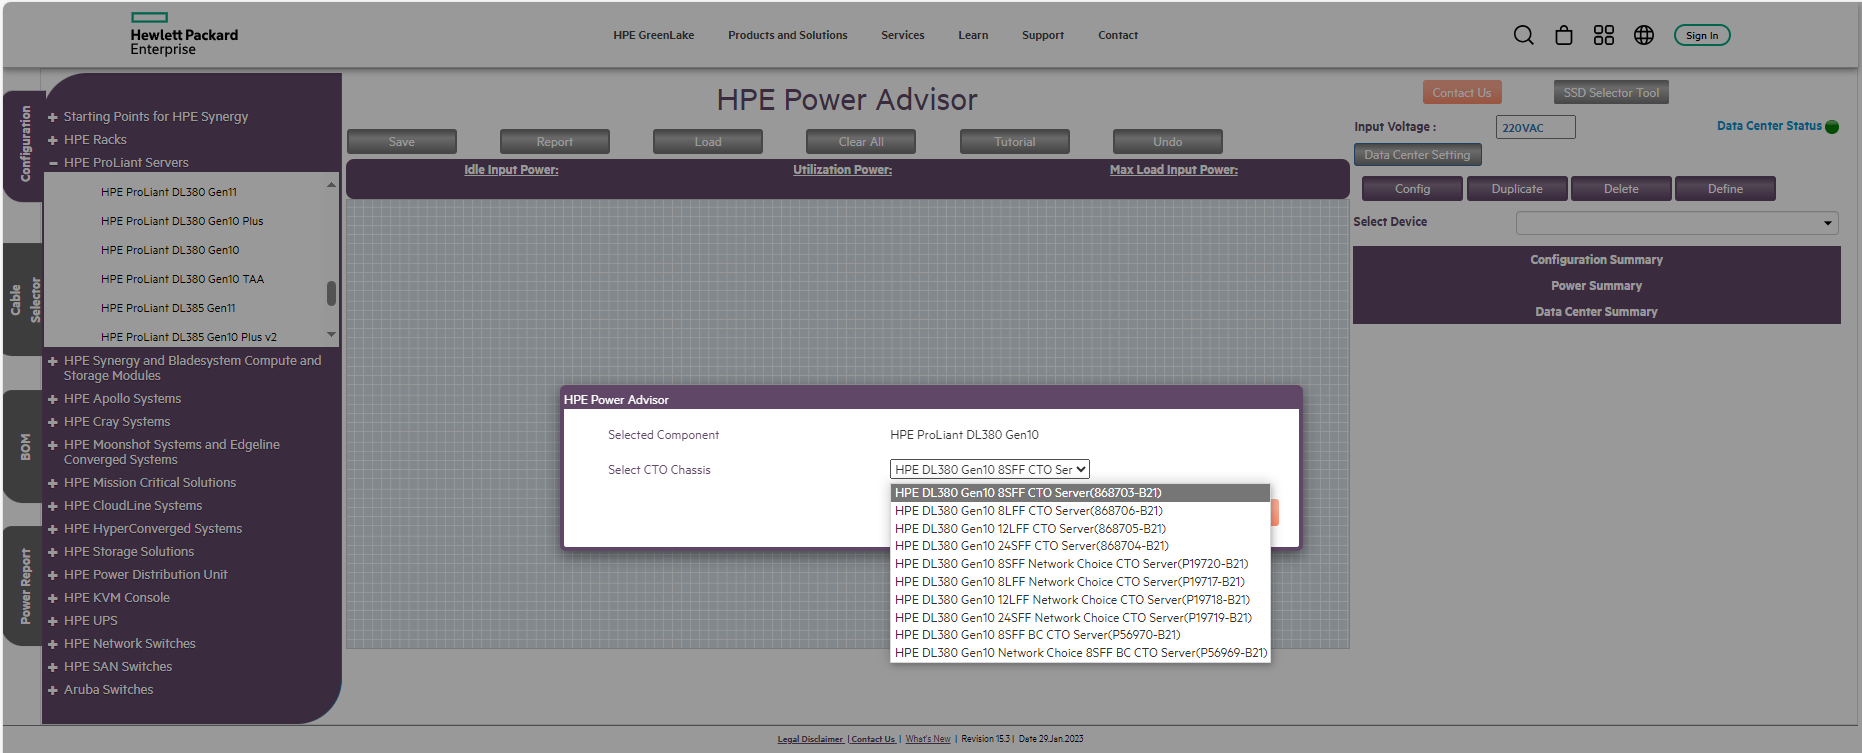The height and width of the screenshot is (753, 1862).
Task: Open the Learn menu
Action: pos(973,35)
